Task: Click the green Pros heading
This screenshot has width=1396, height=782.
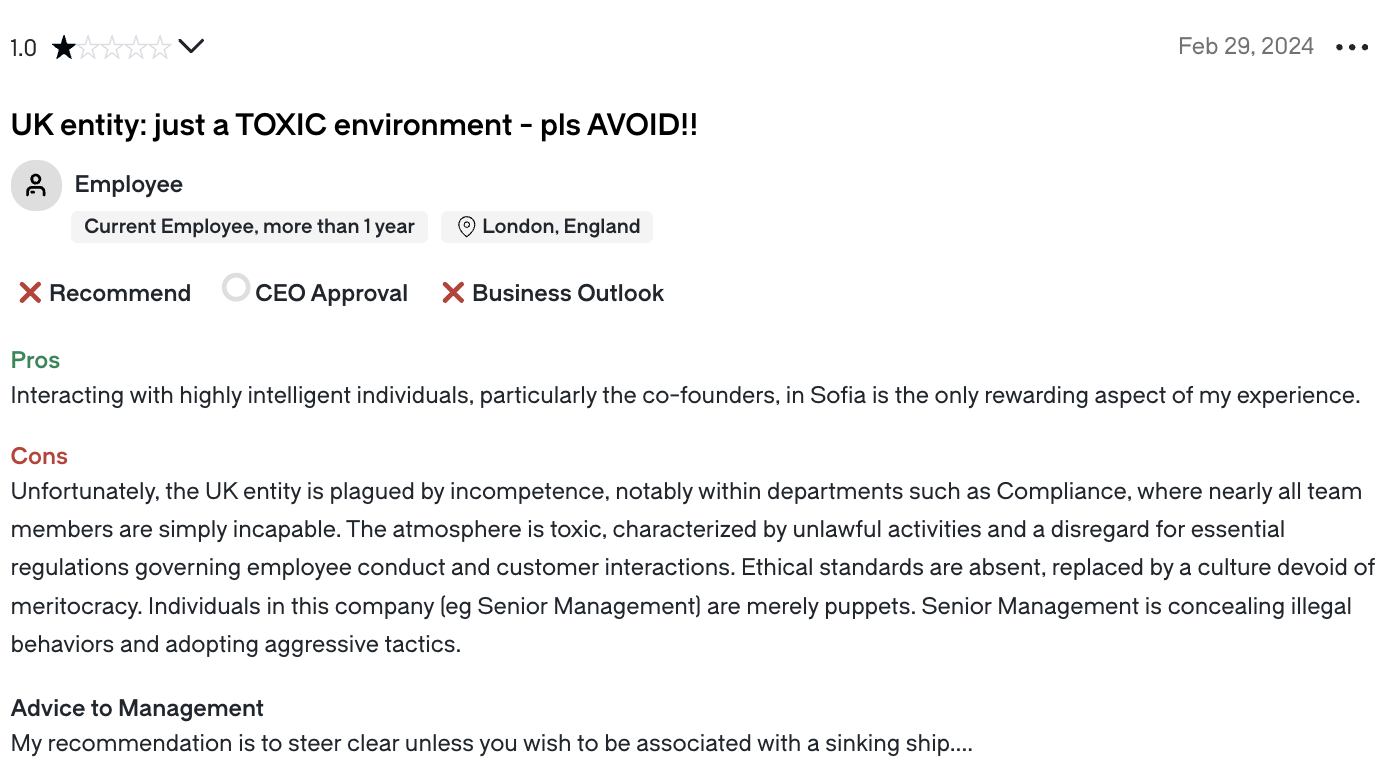Action: point(35,360)
